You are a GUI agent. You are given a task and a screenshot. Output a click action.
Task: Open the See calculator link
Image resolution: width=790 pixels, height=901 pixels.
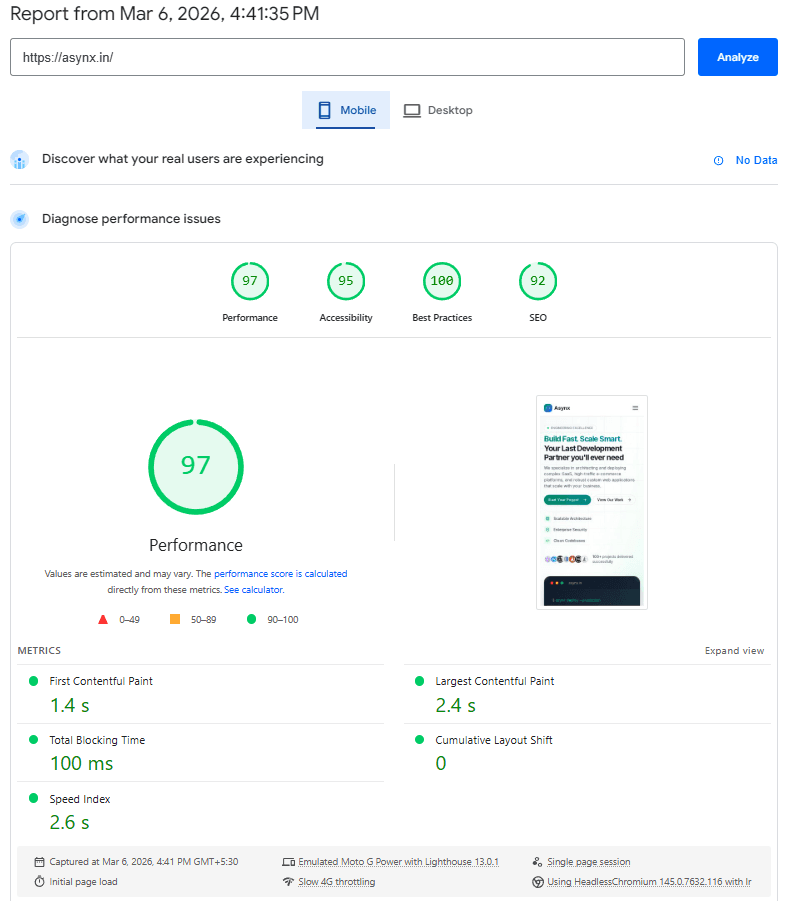(x=253, y=590)
